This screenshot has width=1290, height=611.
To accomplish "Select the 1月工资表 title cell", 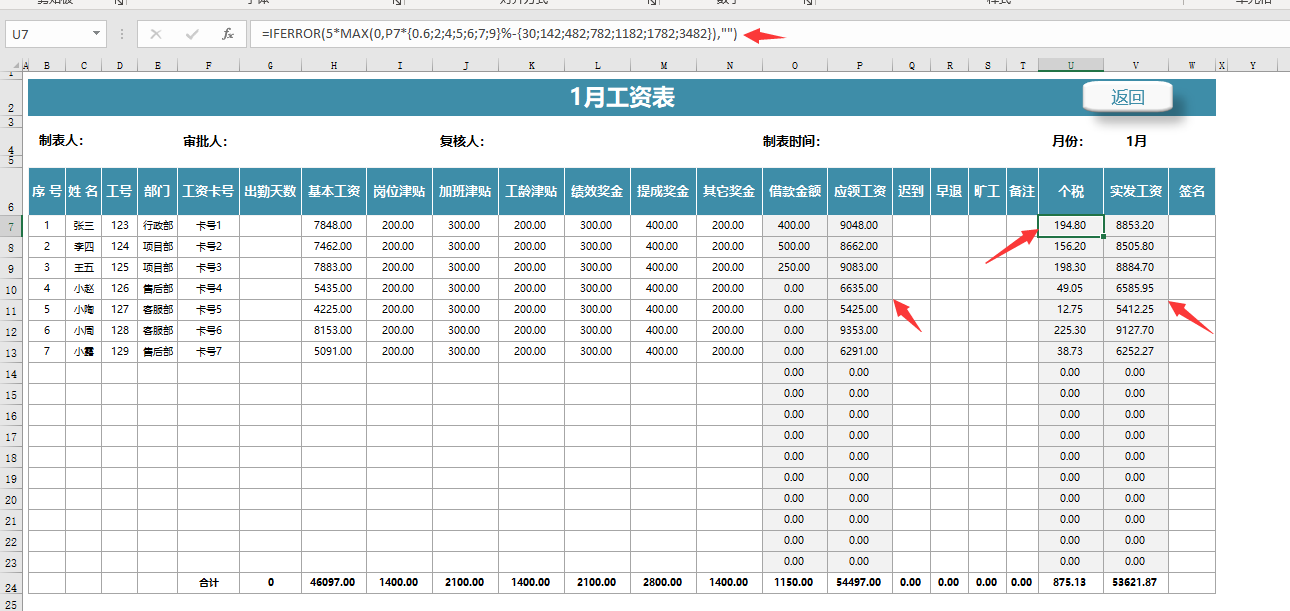I will click(622, 98).
